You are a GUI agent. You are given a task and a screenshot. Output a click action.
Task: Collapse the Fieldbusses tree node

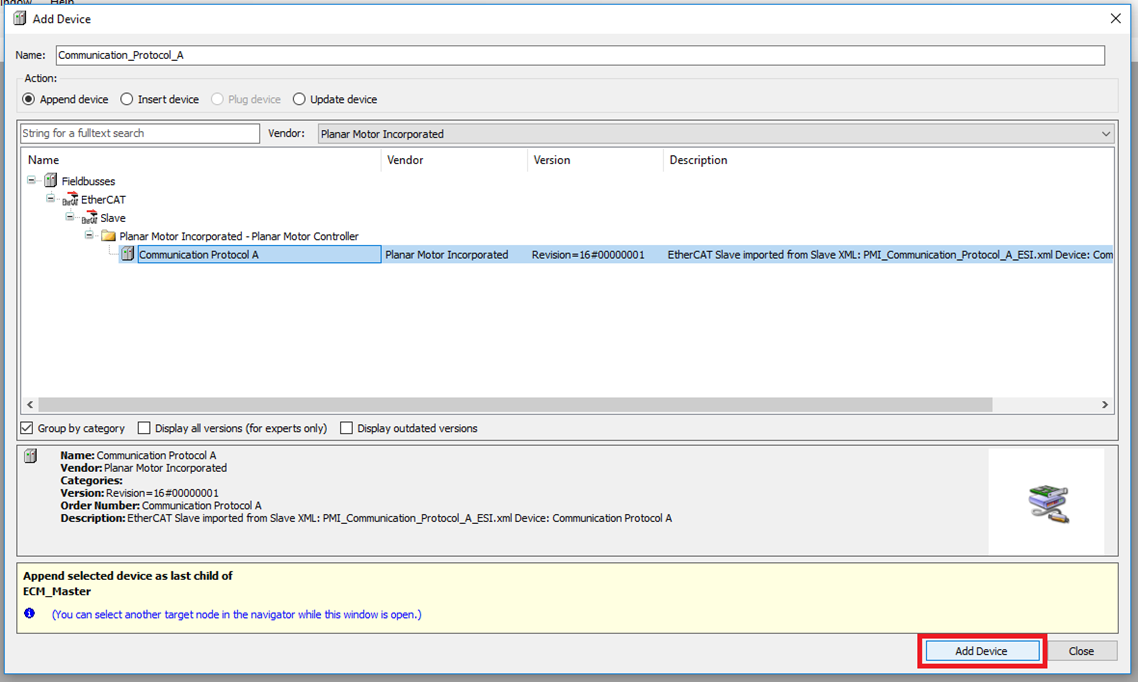(x=32, y=181)
